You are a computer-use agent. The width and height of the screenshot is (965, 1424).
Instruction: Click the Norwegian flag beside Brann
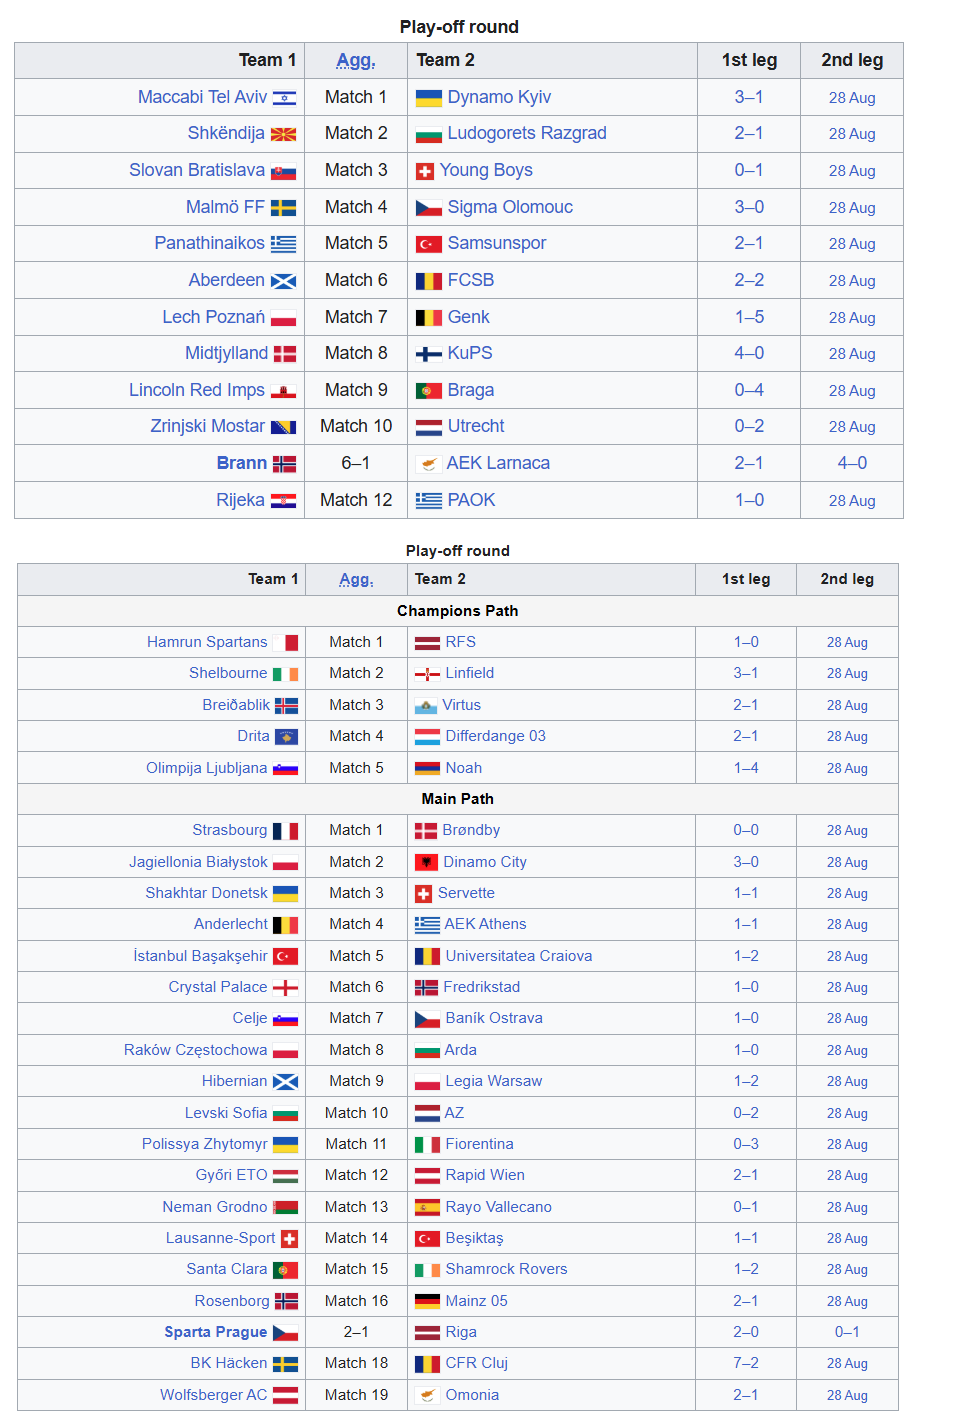click(285, 464)
